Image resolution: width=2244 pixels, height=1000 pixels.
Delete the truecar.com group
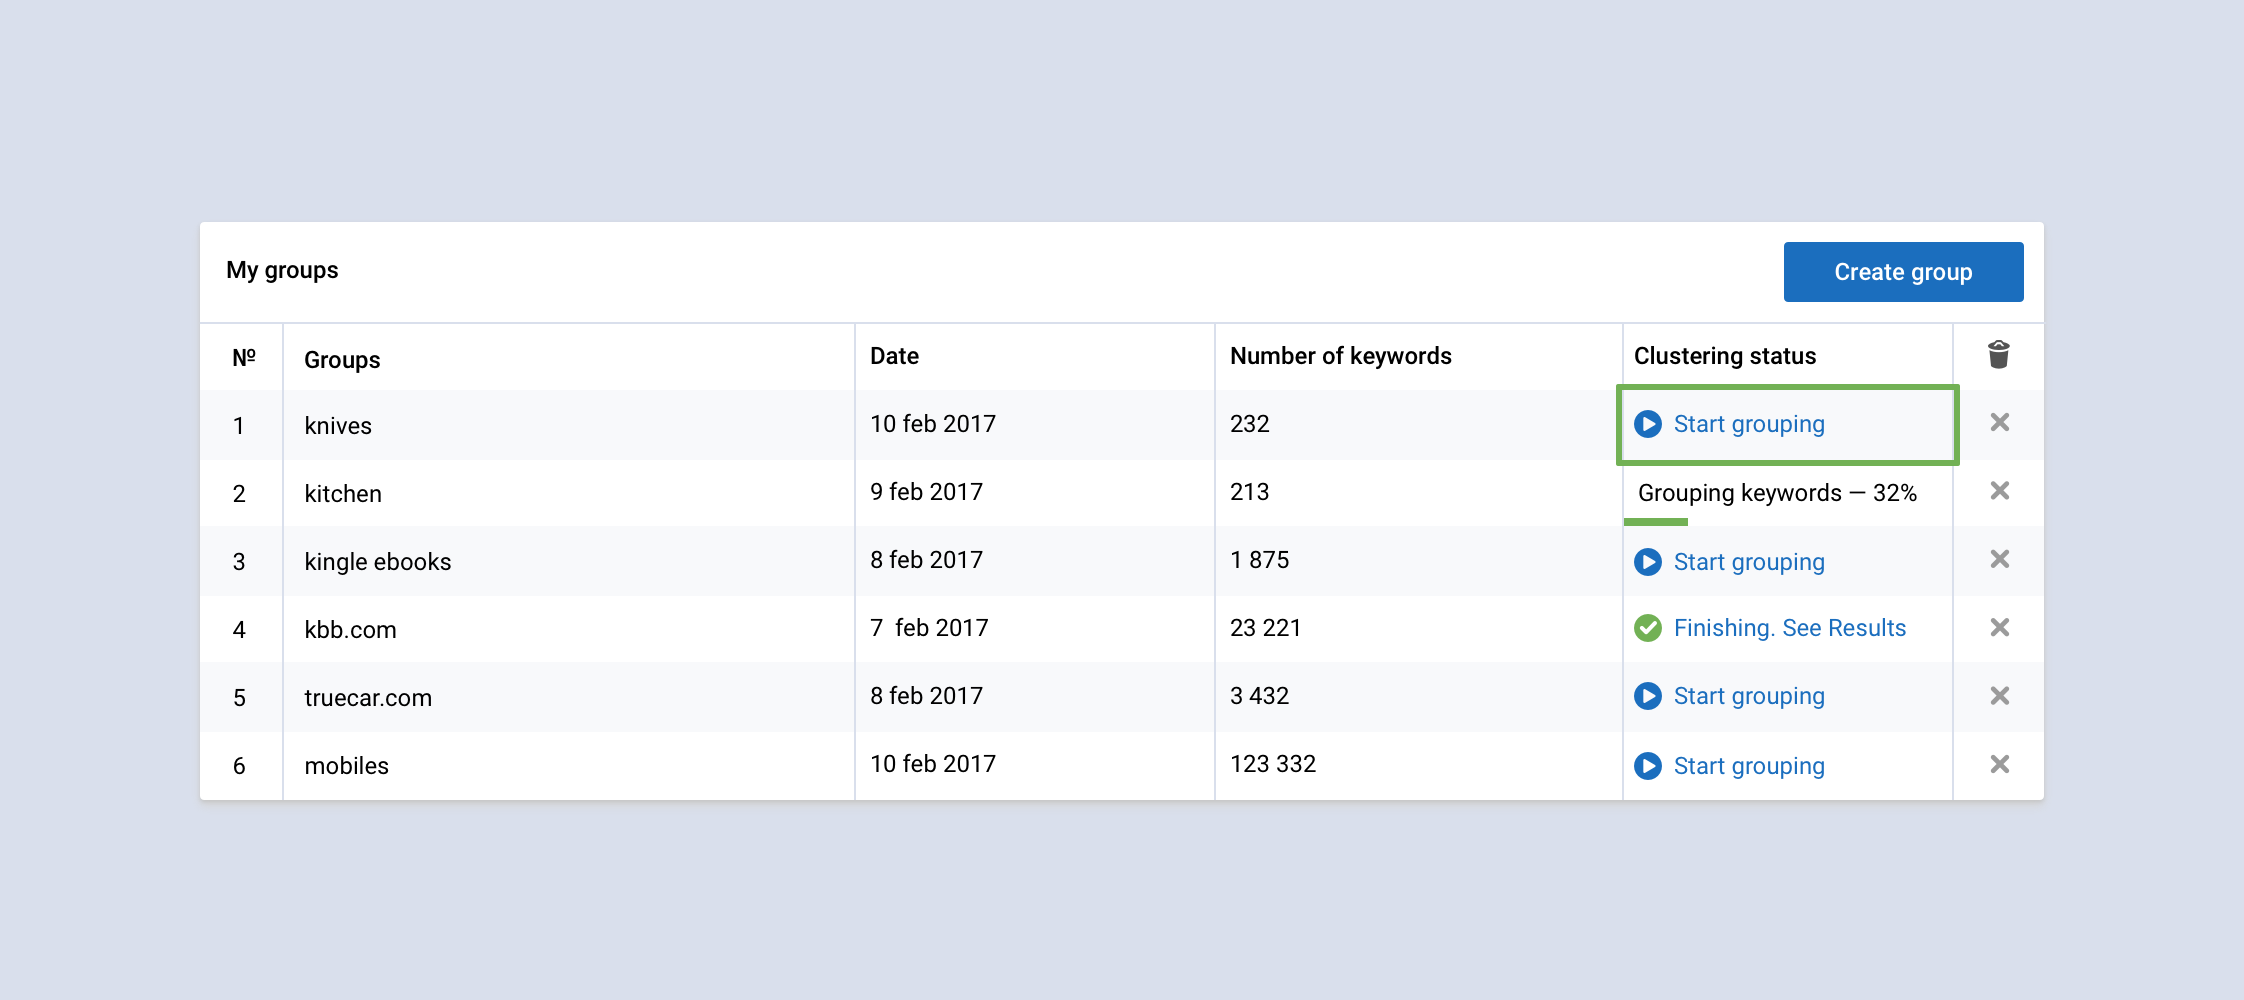pyautogui.click(x=1999, y=695)
